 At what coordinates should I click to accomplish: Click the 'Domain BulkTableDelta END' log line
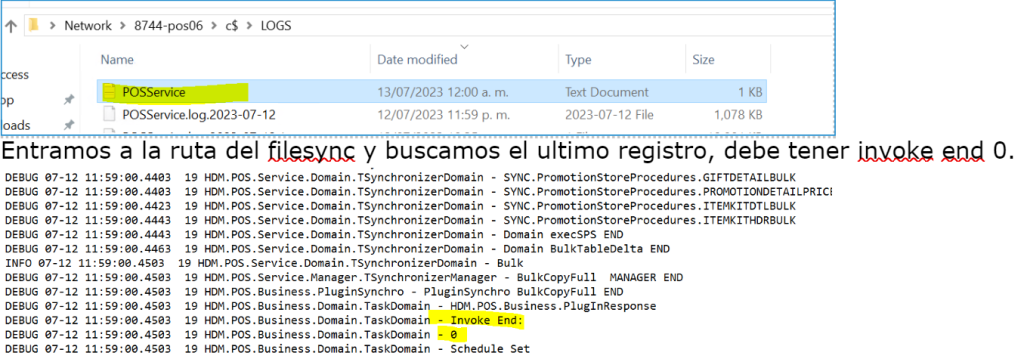[x=337, y=249]
